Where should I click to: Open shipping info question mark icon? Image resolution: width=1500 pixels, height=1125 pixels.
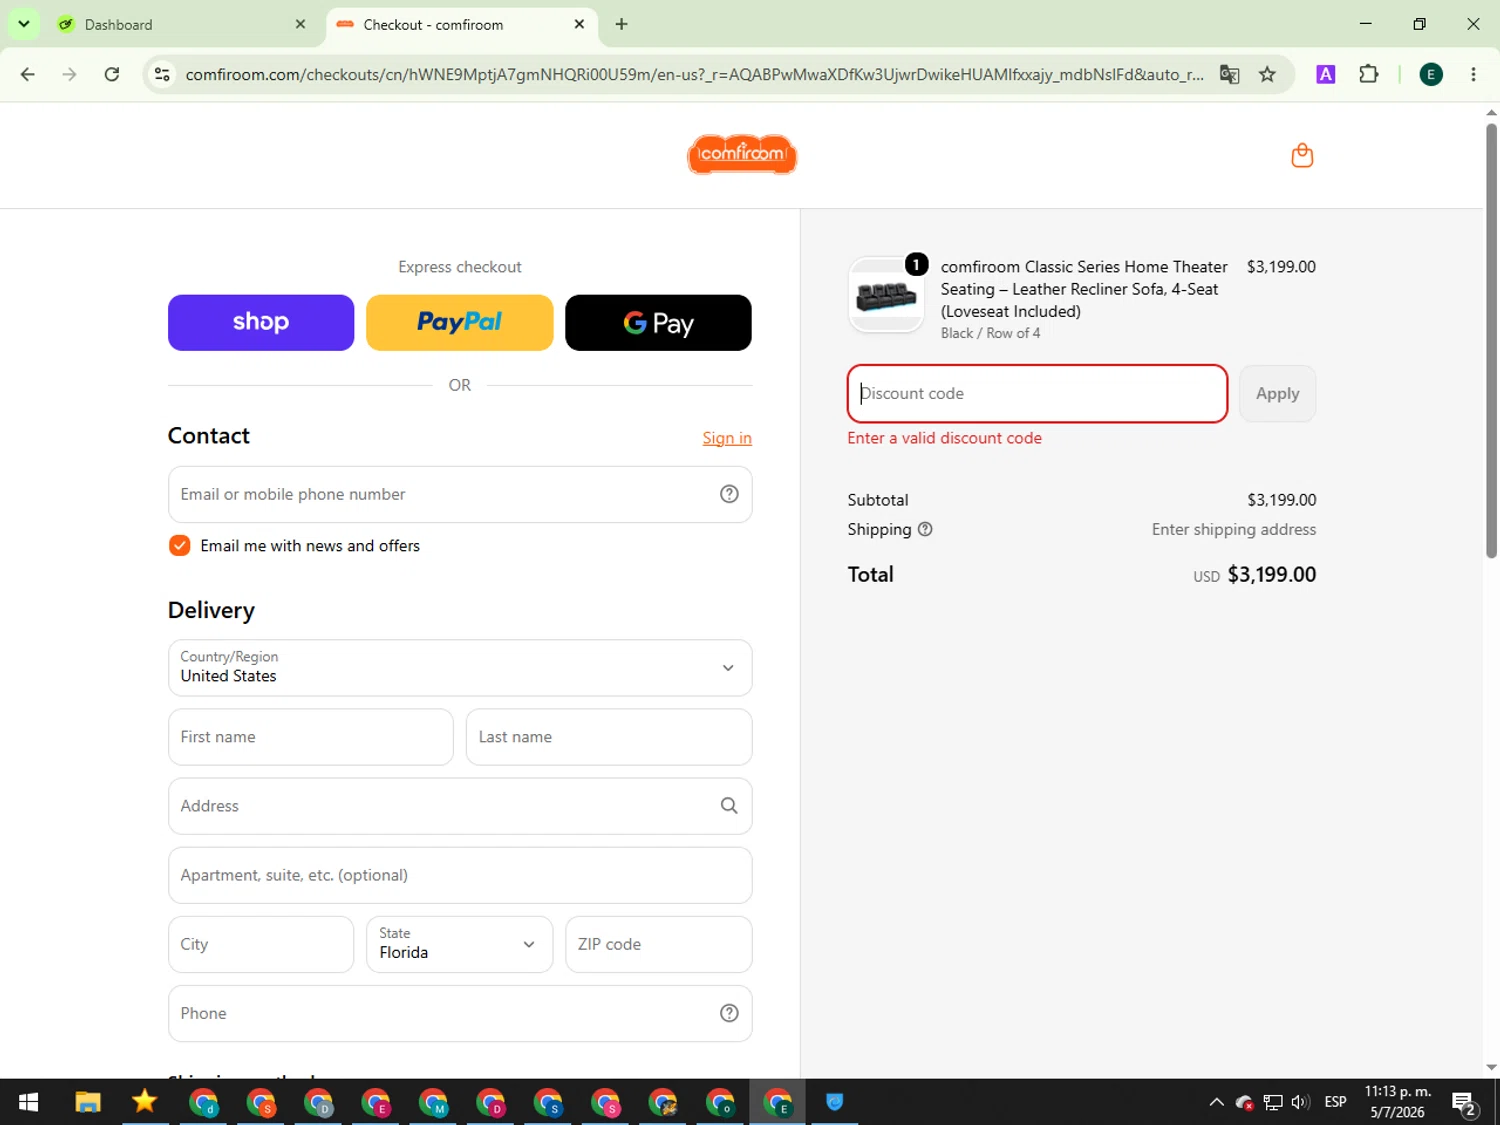pyautogui.click(x=925, y=529)
